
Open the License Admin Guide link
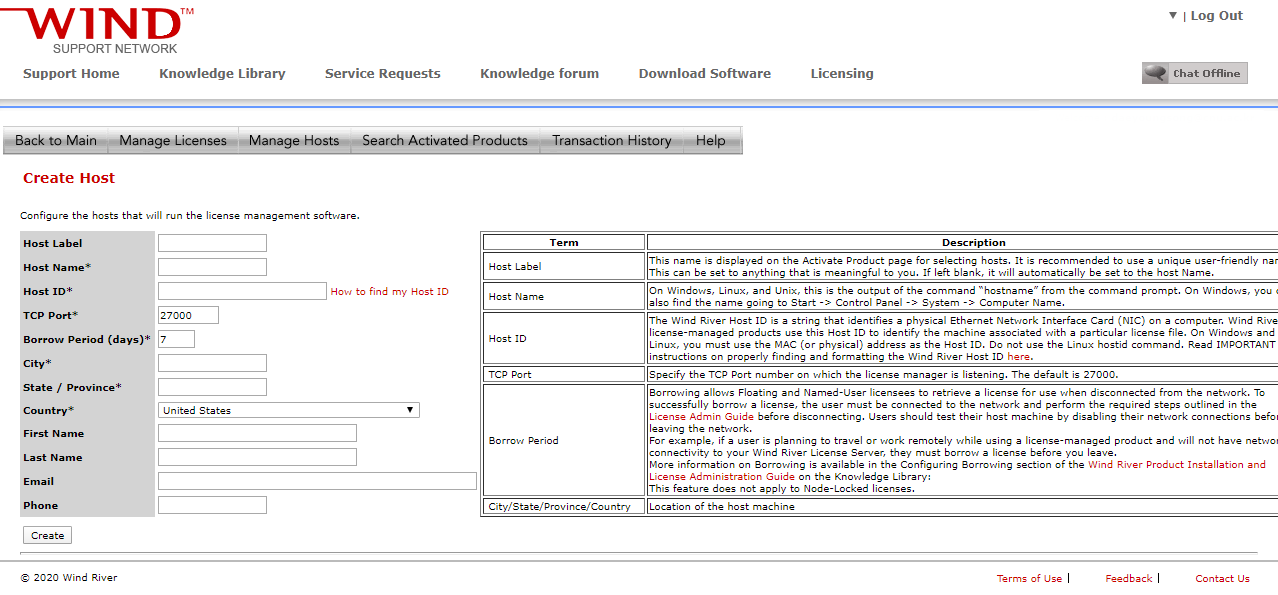701,417
